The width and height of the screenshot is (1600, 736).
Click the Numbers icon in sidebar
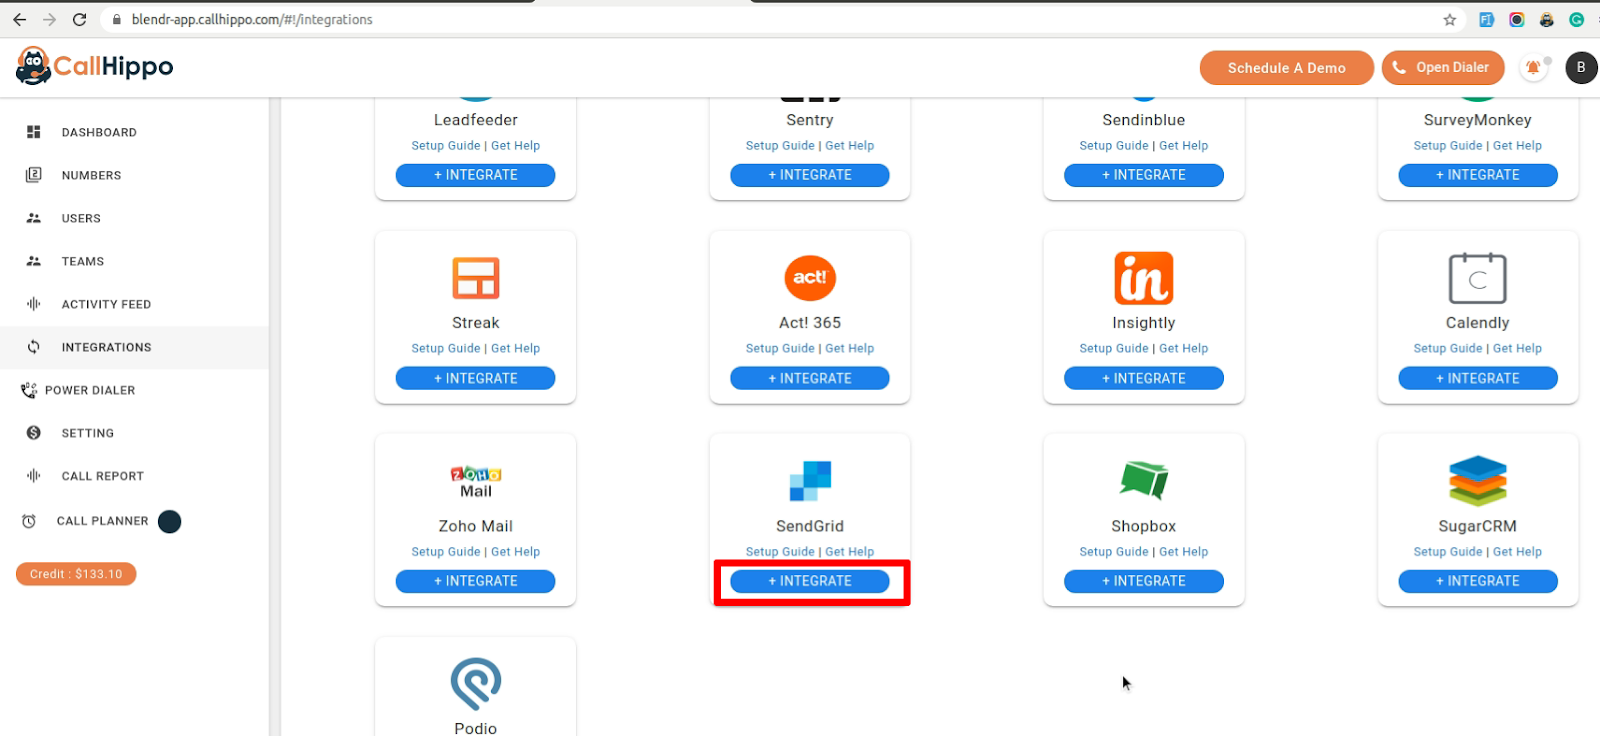pos(33,175)
